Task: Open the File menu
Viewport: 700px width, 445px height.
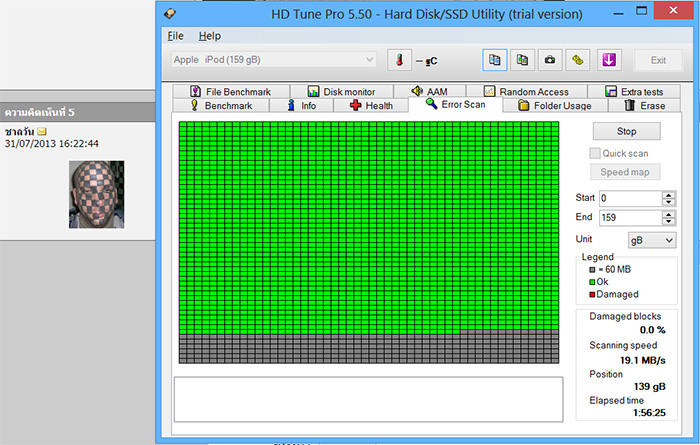Action: (176, 36)
